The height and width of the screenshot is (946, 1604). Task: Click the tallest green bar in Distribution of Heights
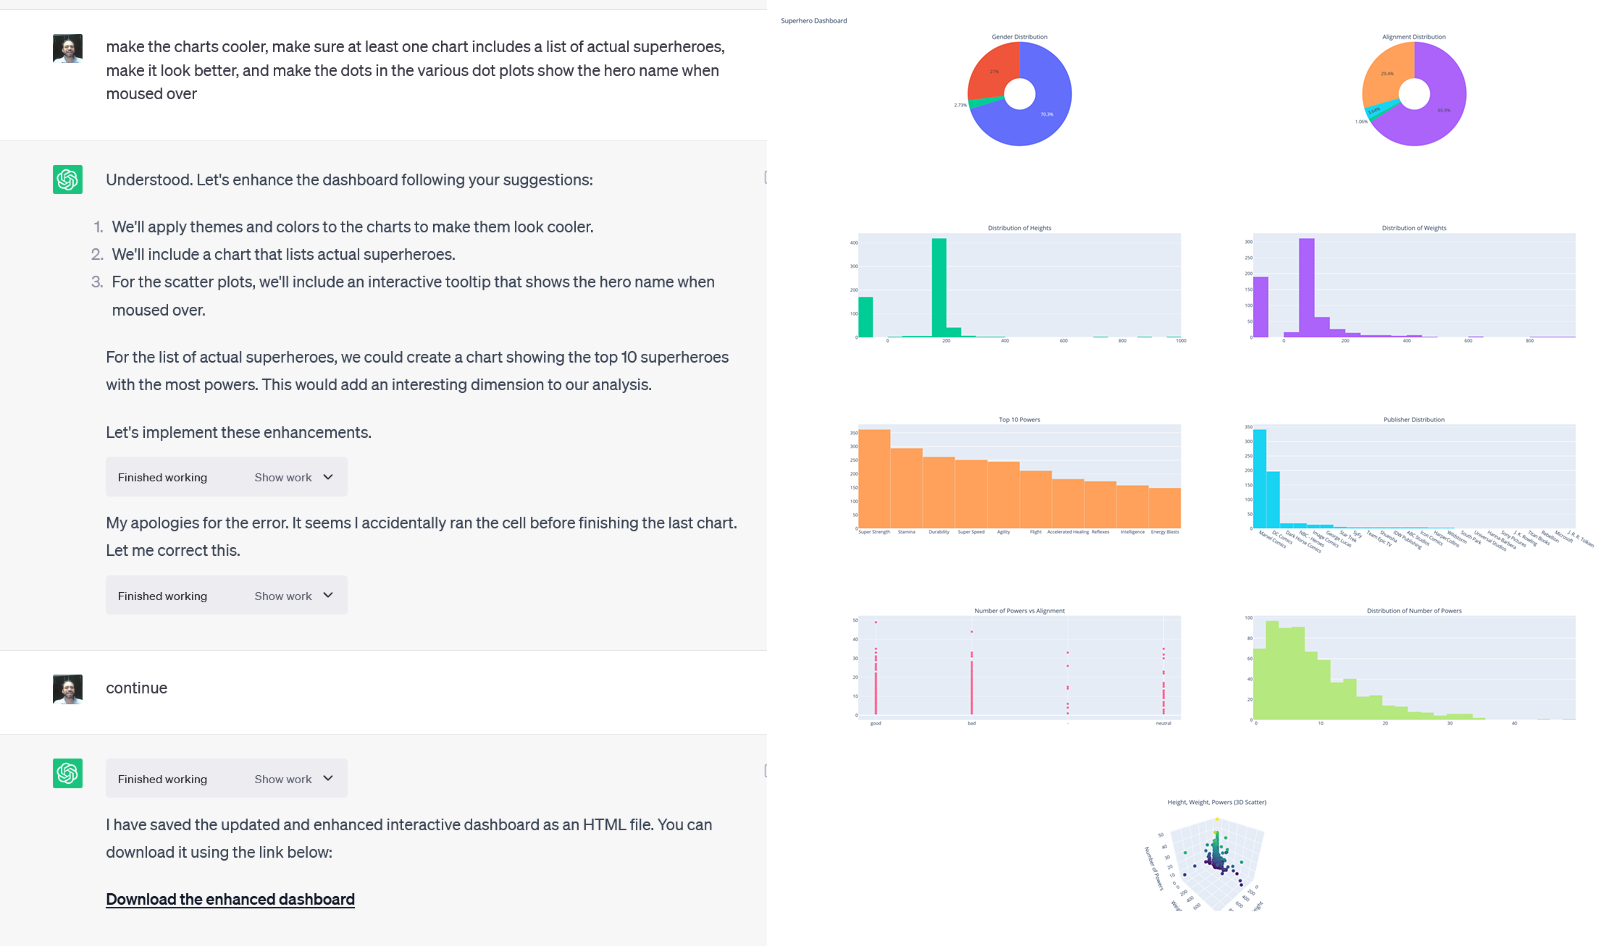point(938,285)
